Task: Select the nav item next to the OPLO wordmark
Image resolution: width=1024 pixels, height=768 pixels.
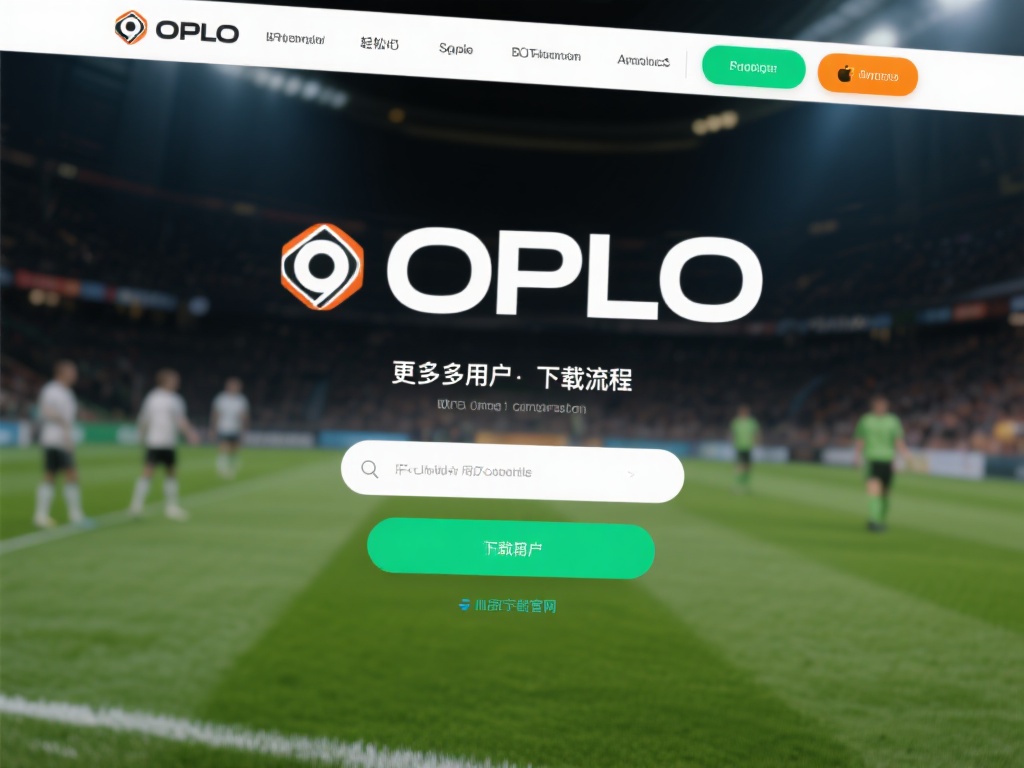Action: [x=295, y=38]
